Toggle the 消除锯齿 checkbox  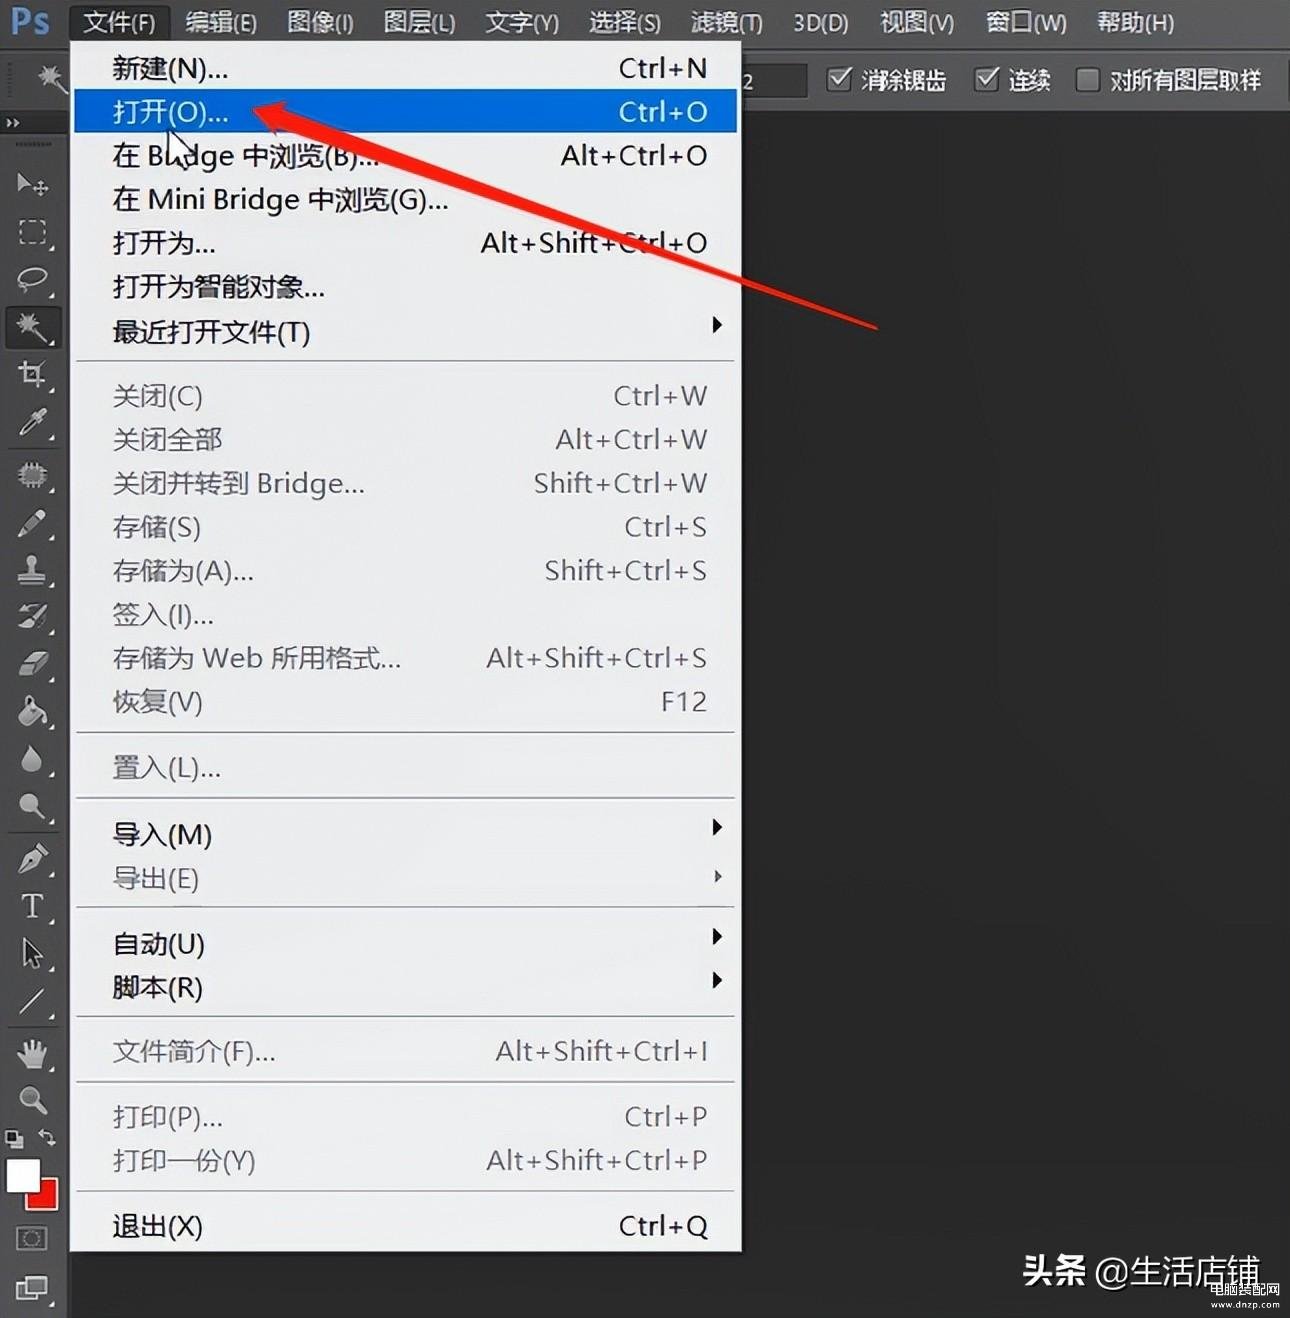(x=840, y=79)
